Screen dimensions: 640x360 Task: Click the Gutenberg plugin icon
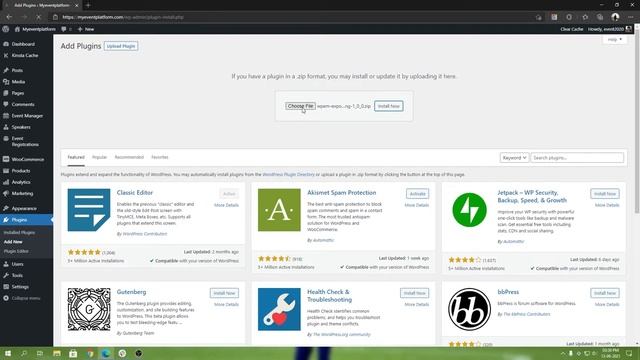[89, 309]
